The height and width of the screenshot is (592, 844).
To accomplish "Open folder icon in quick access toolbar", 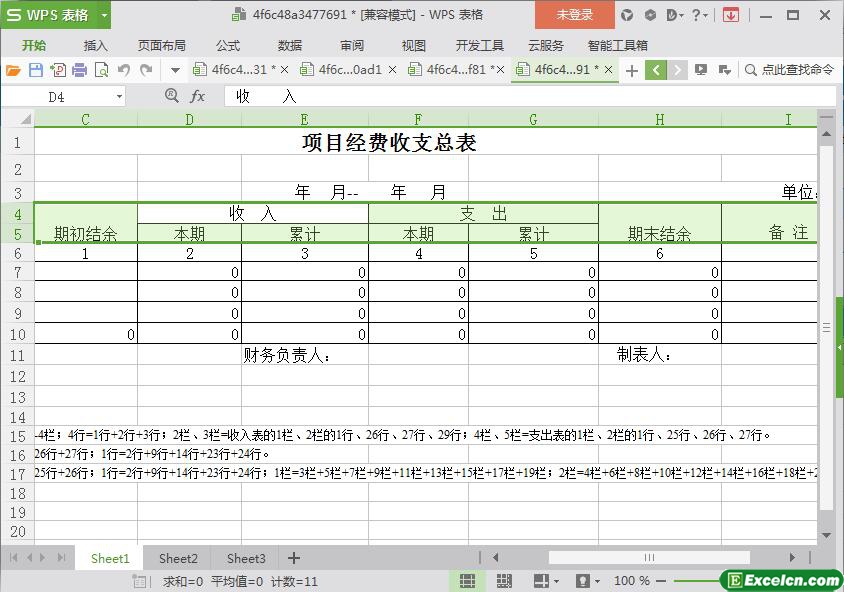I will click(13, 70).
